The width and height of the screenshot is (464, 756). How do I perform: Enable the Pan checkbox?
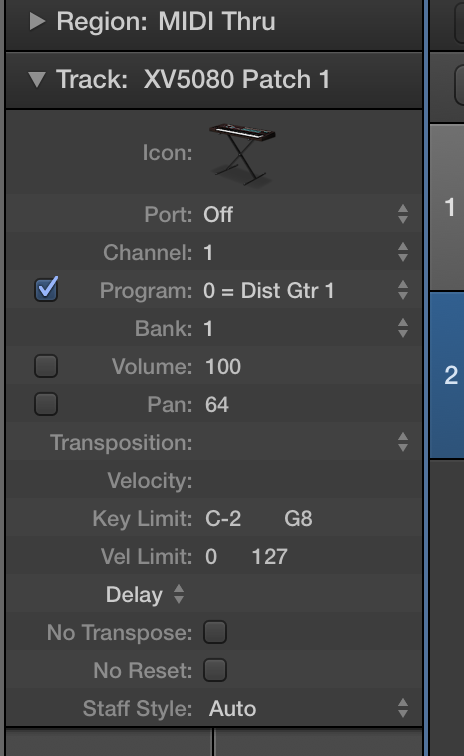coord(46,404)
